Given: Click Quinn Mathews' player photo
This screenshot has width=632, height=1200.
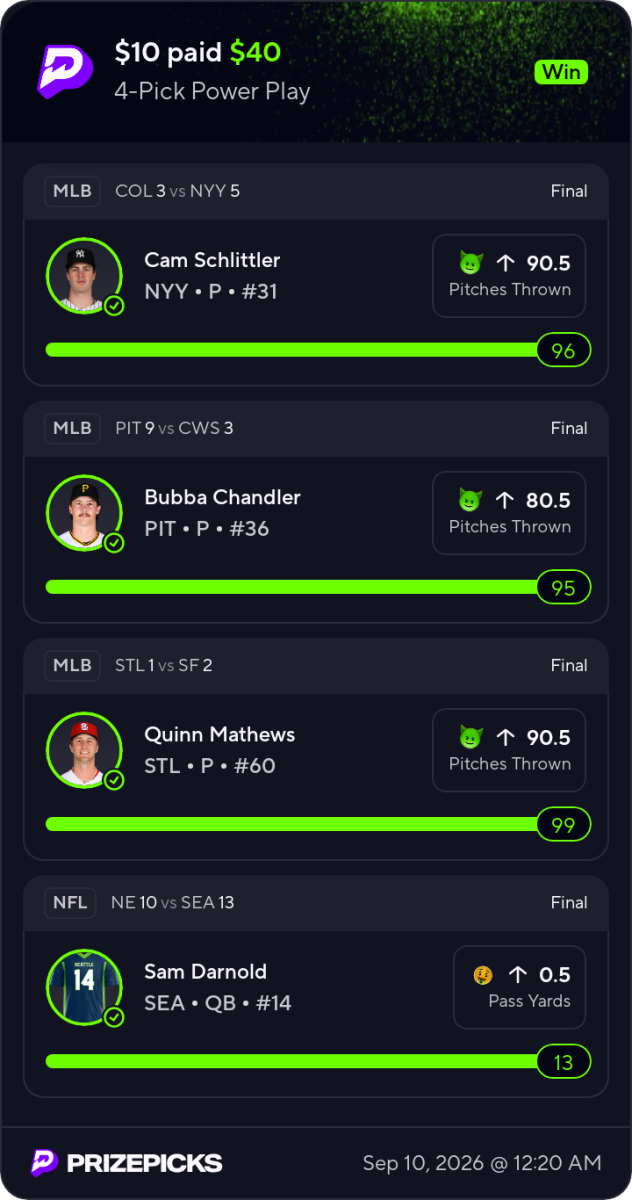Looking at the screenshot, I should (x=84, y=750).
